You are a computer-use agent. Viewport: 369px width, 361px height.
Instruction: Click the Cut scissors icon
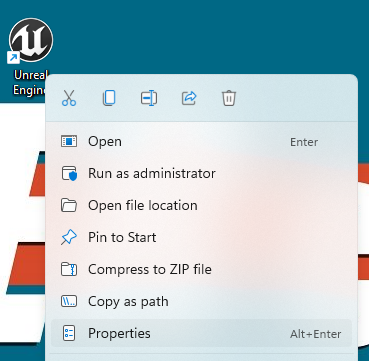69,98
